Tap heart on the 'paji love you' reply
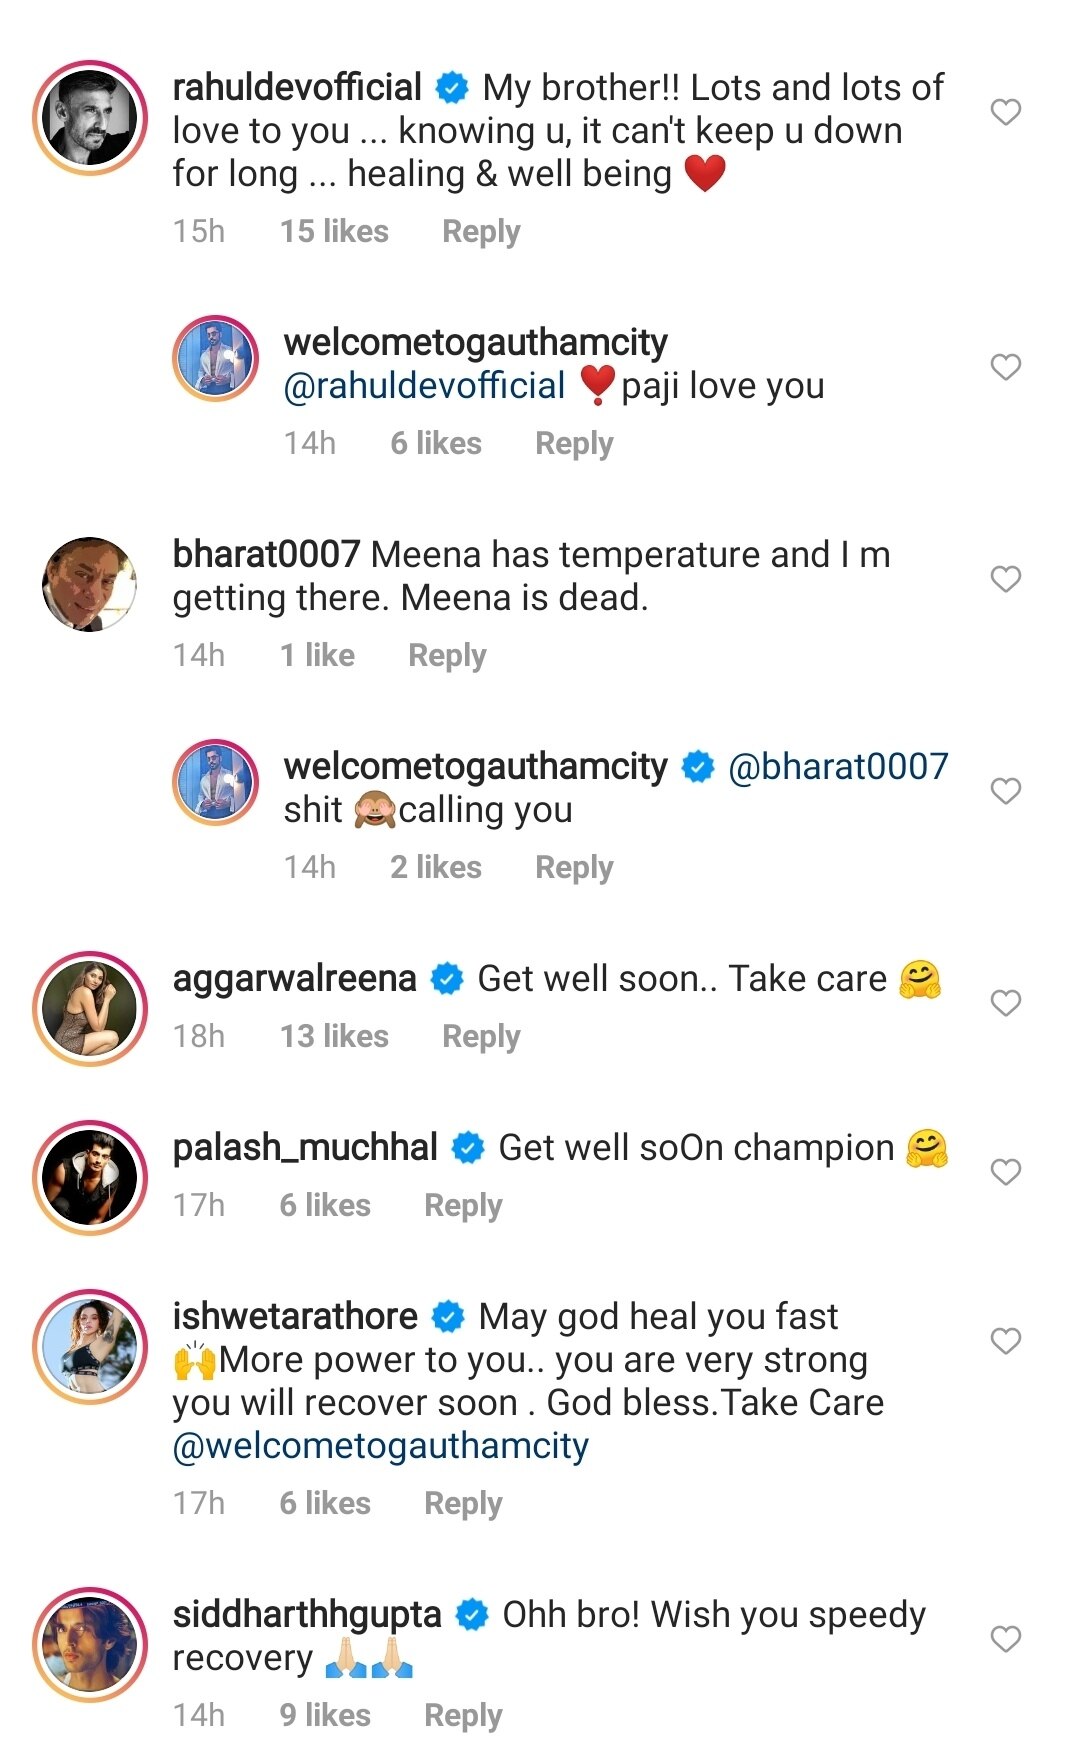The width and height of the screenshot is (1080, 1759). [x=1005, y=367]
